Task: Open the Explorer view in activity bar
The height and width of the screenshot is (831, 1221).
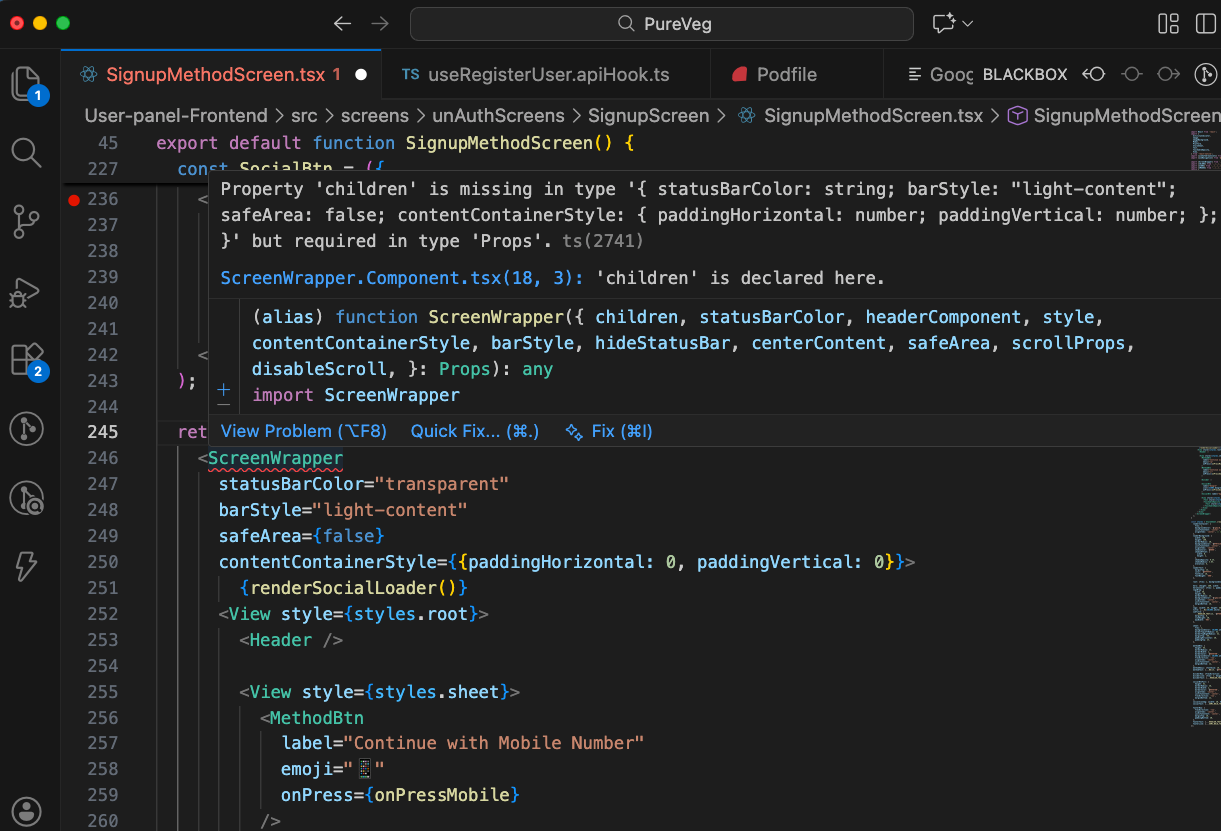Action: tap(27, 84)
